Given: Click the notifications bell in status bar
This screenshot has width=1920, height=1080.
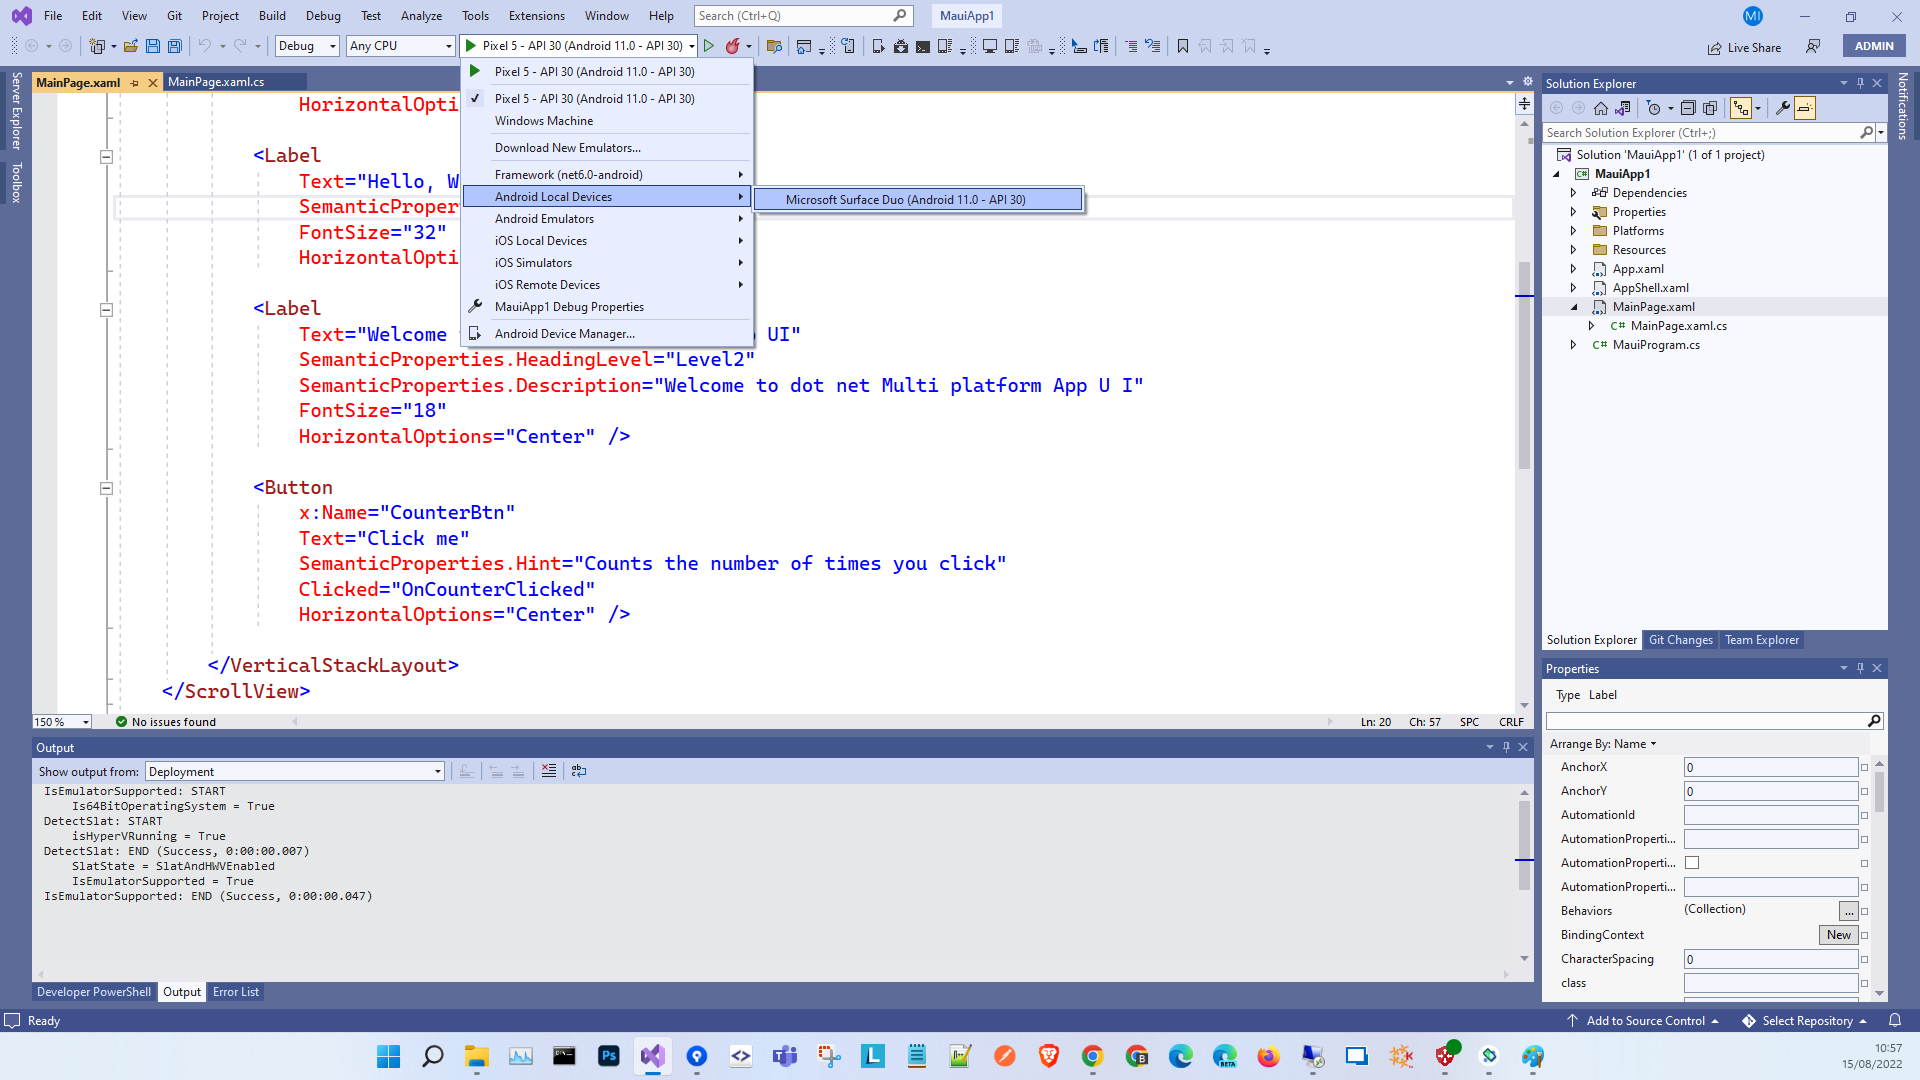Looking at the screenshot, I should coord(1895,1021).
